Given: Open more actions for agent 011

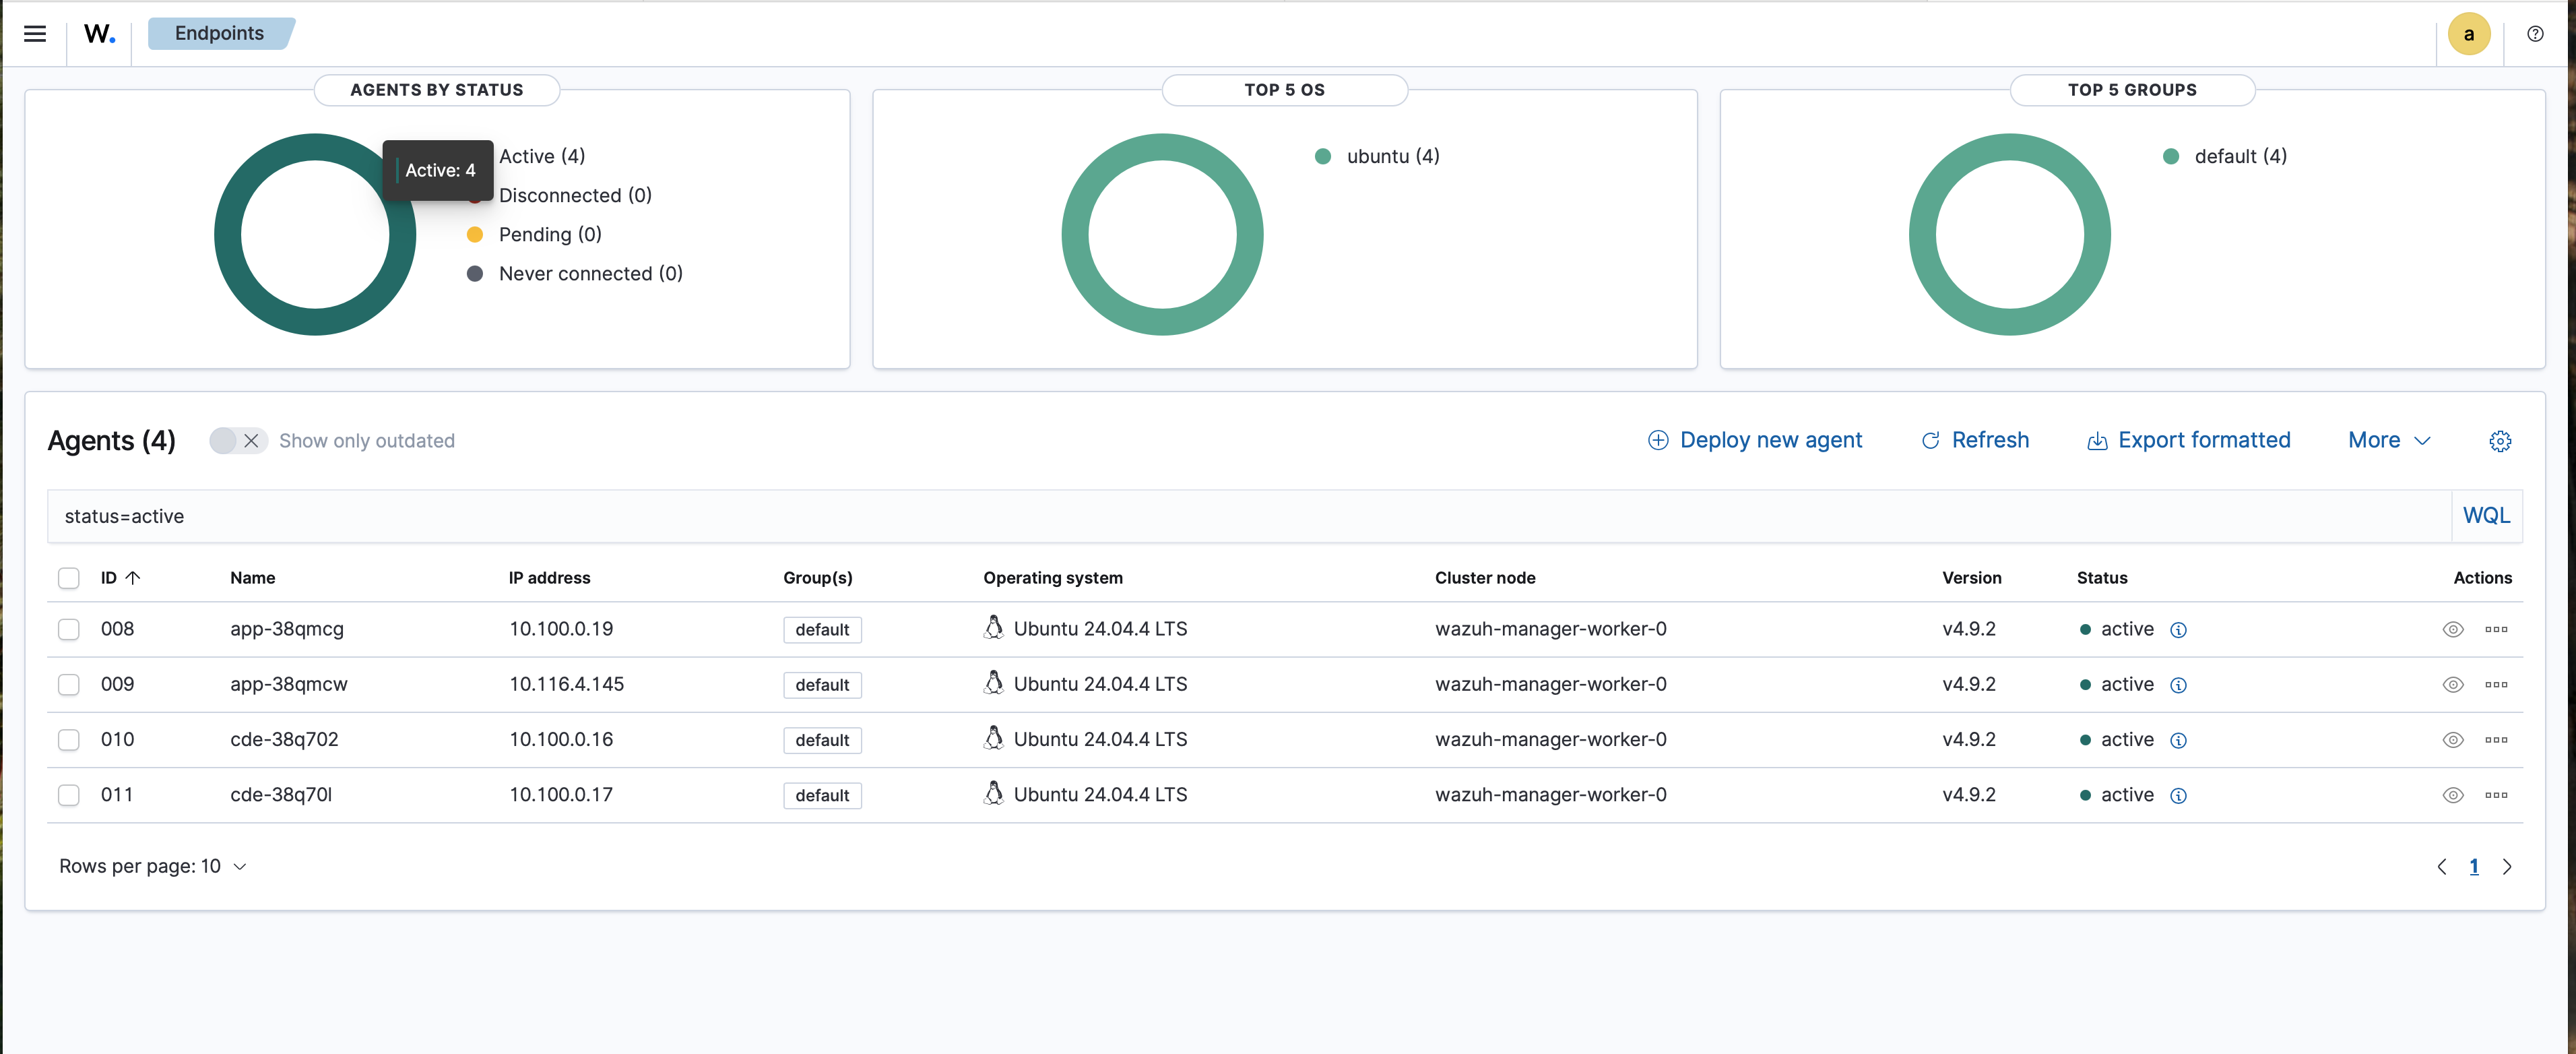Looking at the screenshot, I should pos(2496,796).
